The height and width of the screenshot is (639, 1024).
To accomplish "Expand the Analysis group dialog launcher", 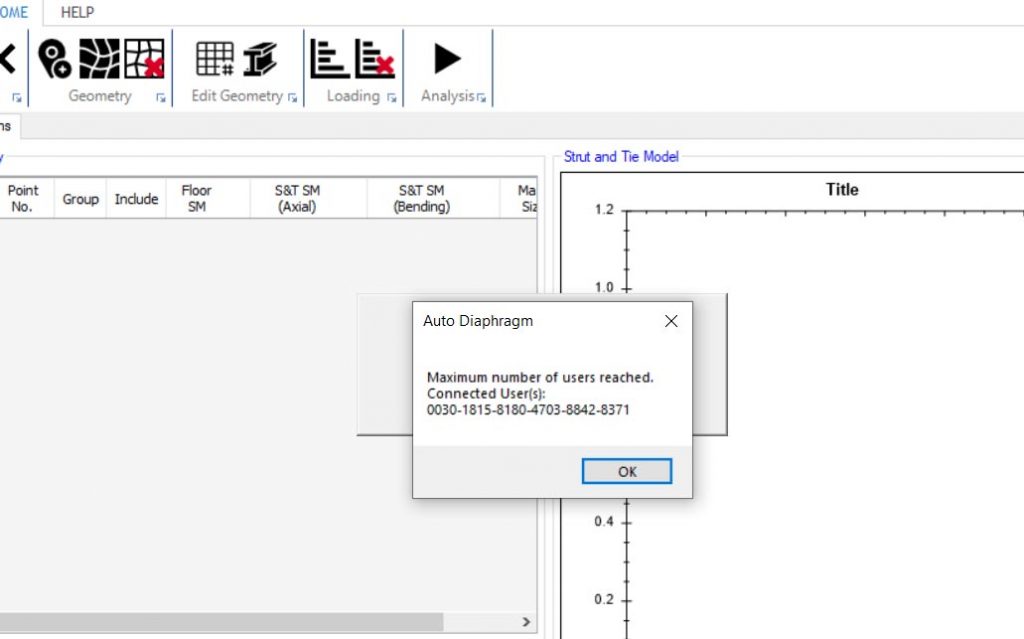I will click(x=481, y=98).
